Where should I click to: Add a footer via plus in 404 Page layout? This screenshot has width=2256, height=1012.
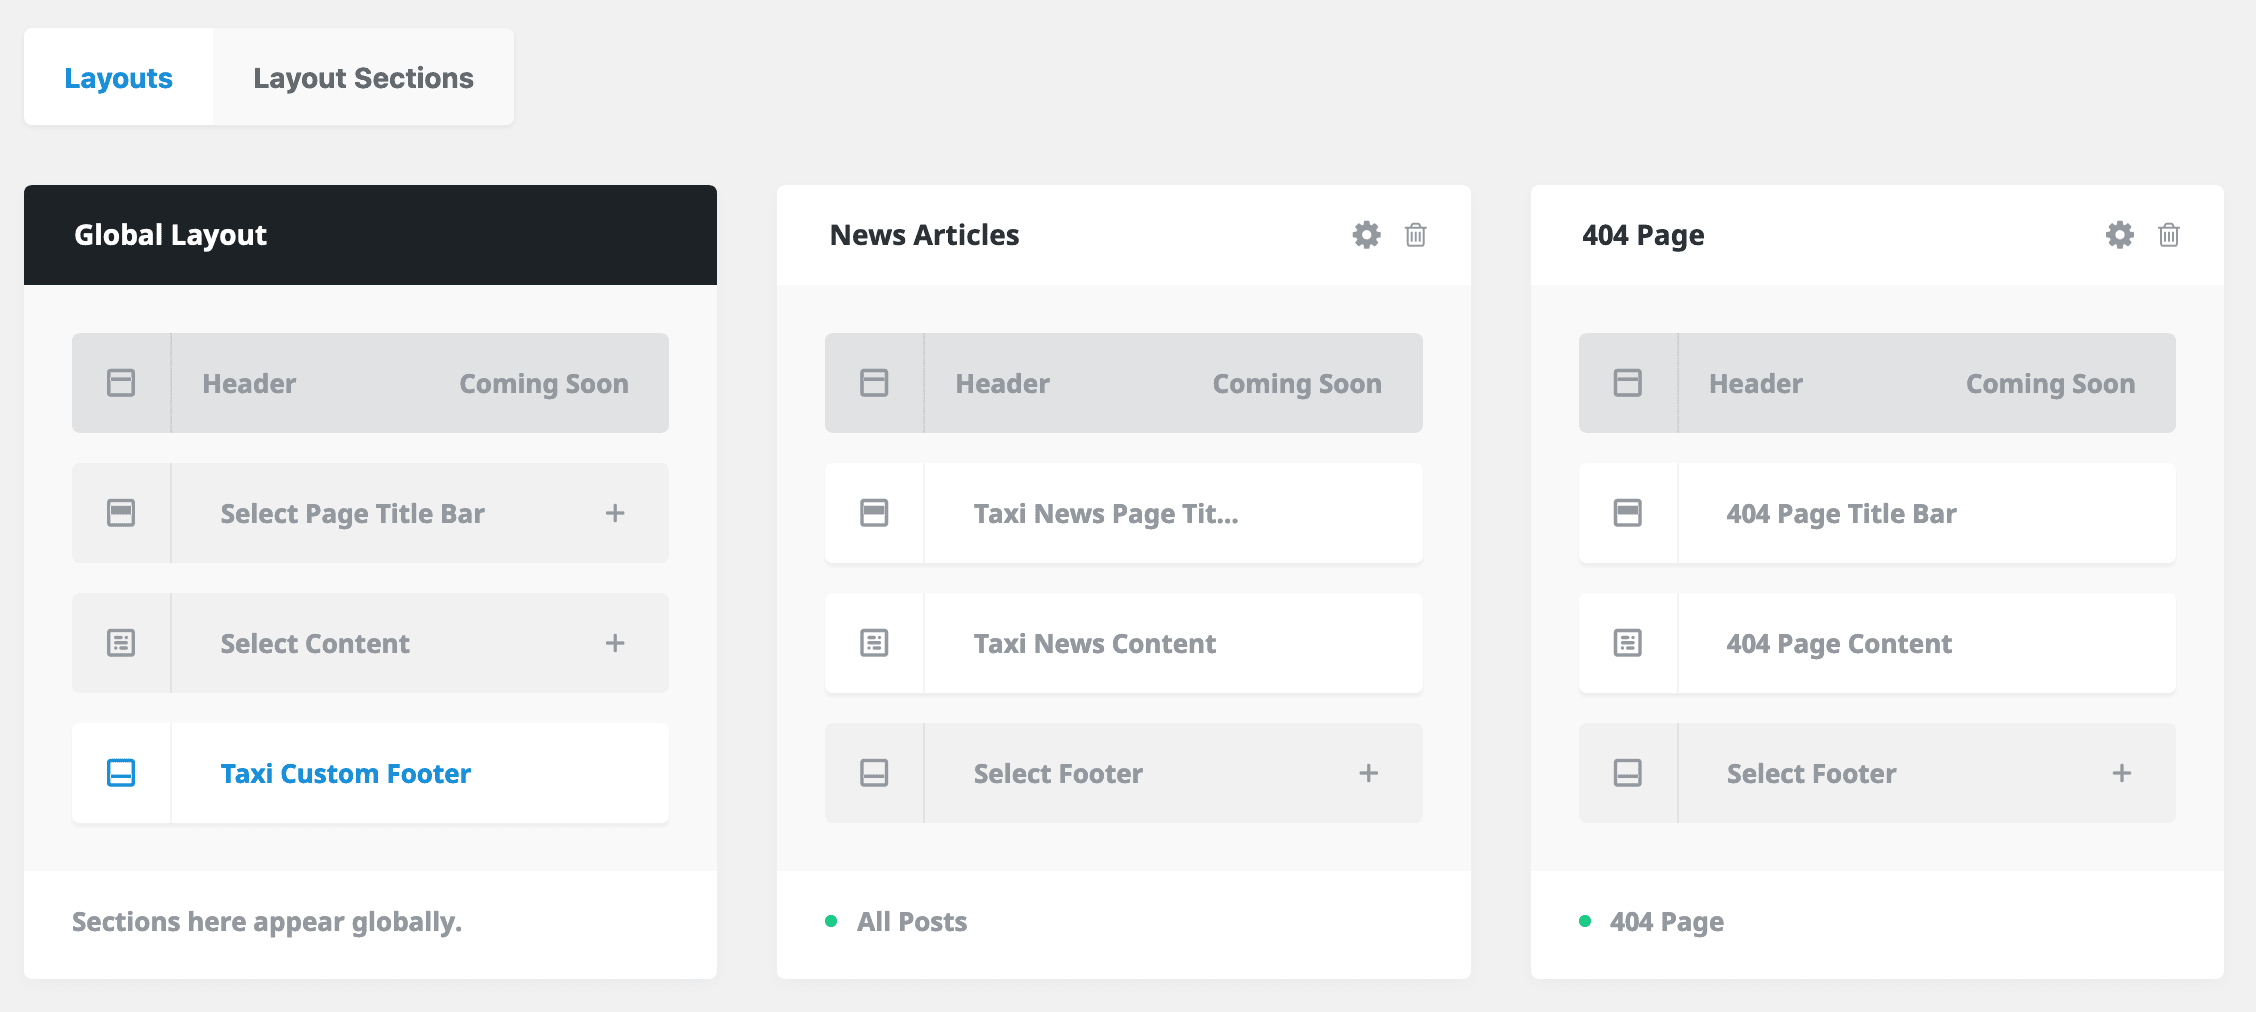tap(2121, 773)
